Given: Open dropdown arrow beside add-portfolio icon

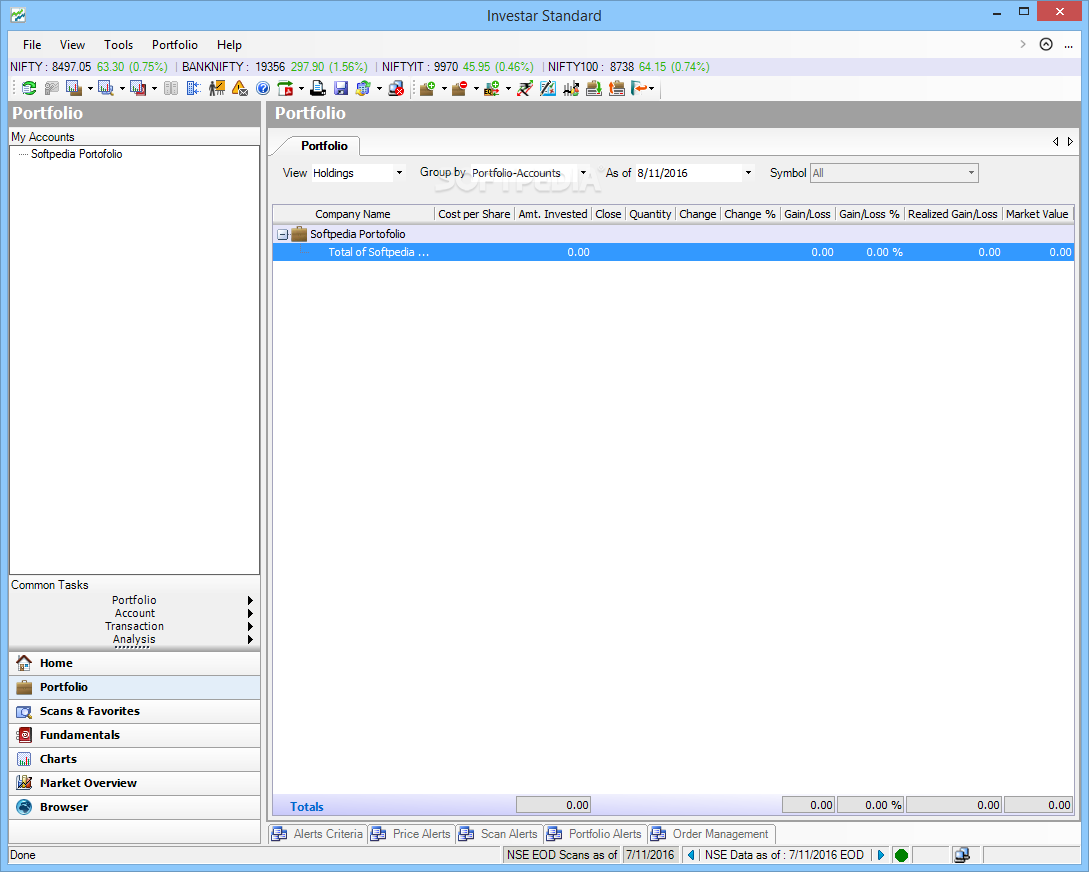Looking at the screenshot, I should tap(444, 89).
